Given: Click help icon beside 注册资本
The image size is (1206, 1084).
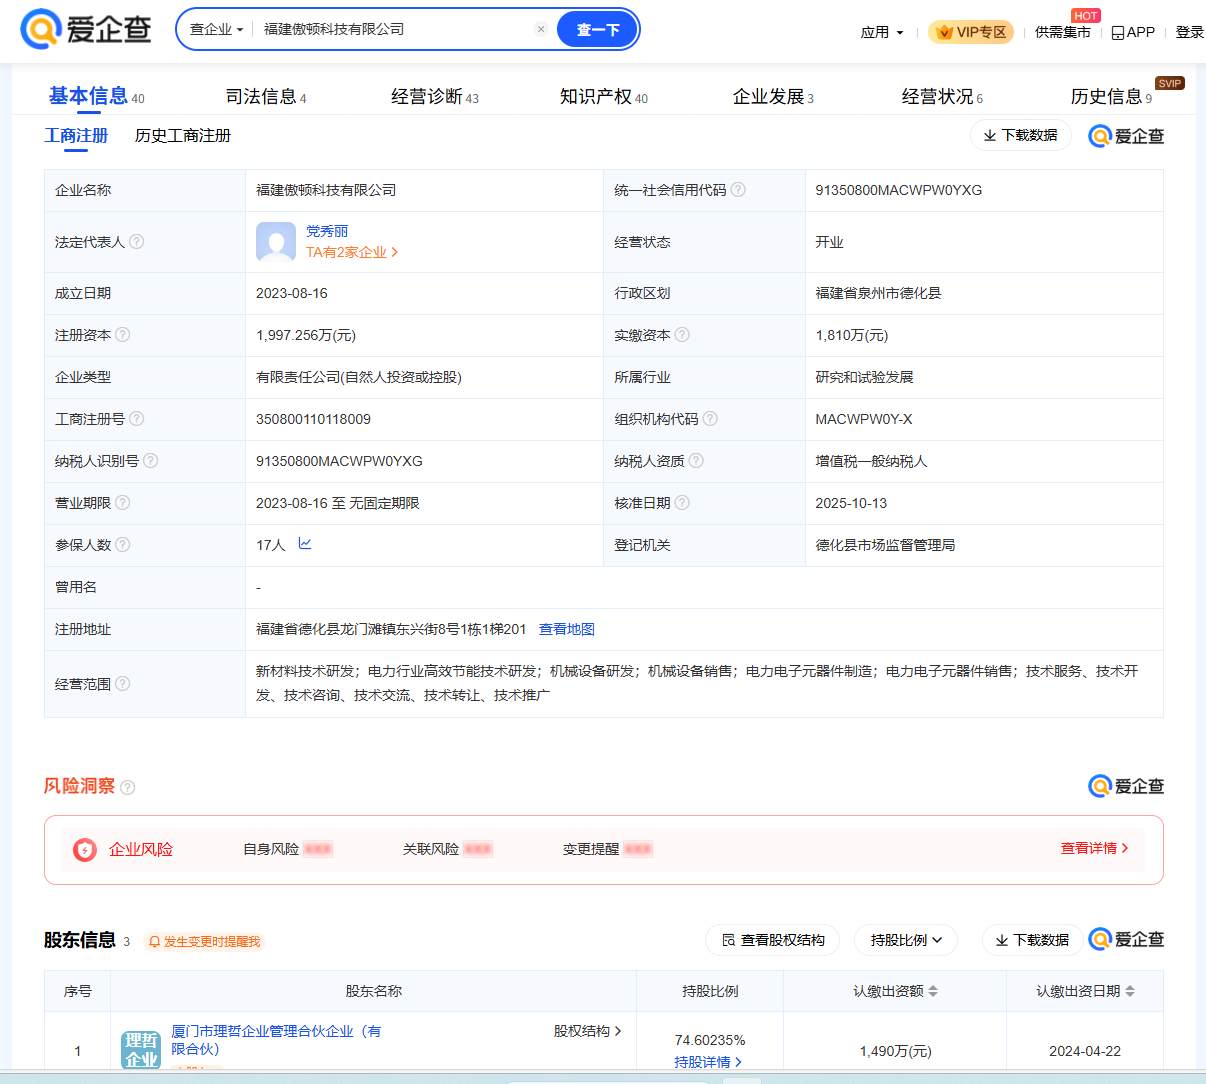Looking at the screenshot, I should click(123, 335).
